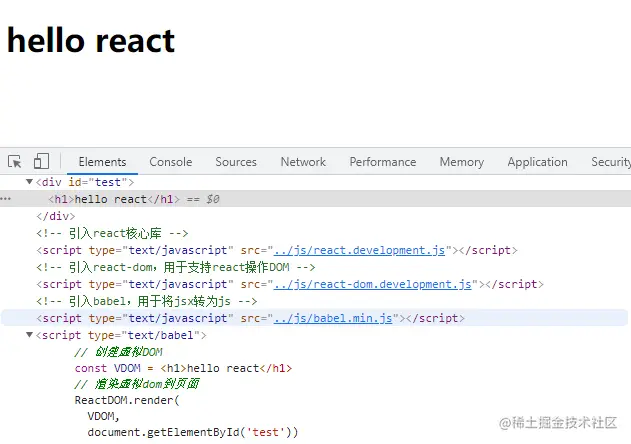Click the '// 渲染虚拟dom到页面' comment line
Viewport: 631px width, 444px height.
click(x=137, y=384)
